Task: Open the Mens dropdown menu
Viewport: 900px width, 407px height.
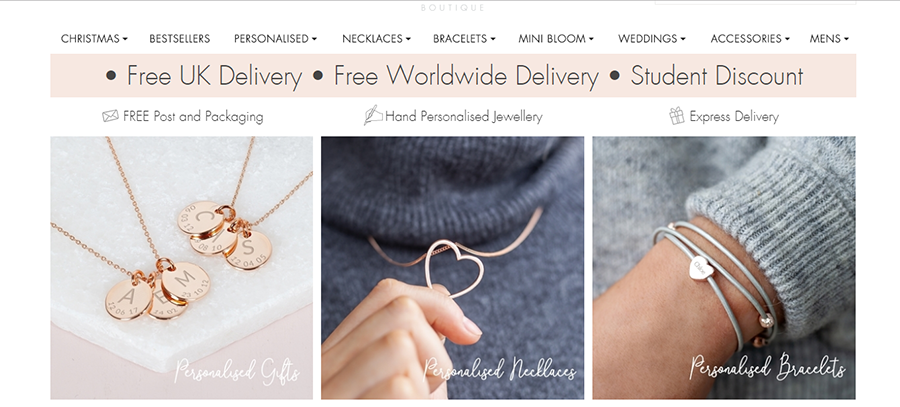Action: (x=829, y=38)
